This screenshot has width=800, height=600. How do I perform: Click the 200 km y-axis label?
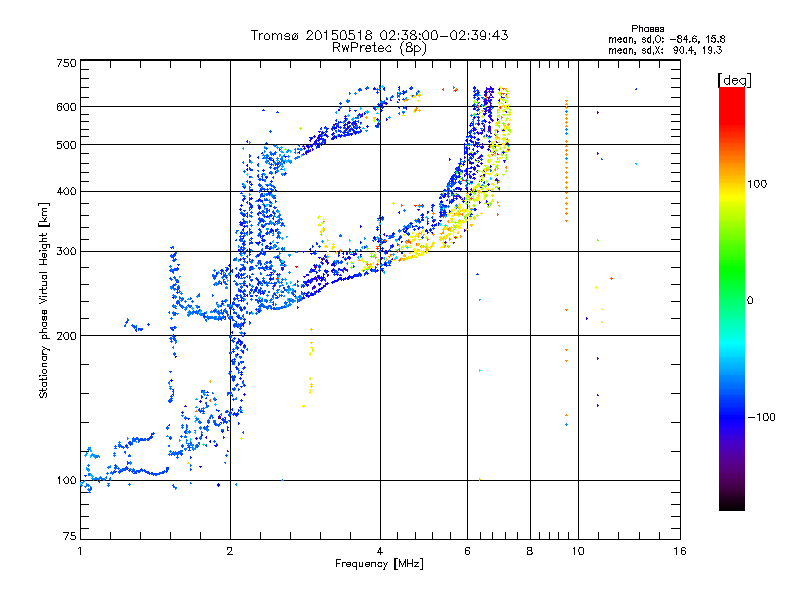coord(66,336)
